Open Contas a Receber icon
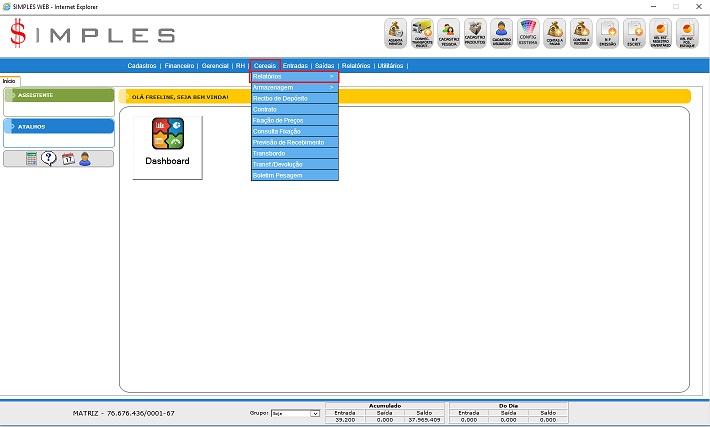 (x=582, y=33)
